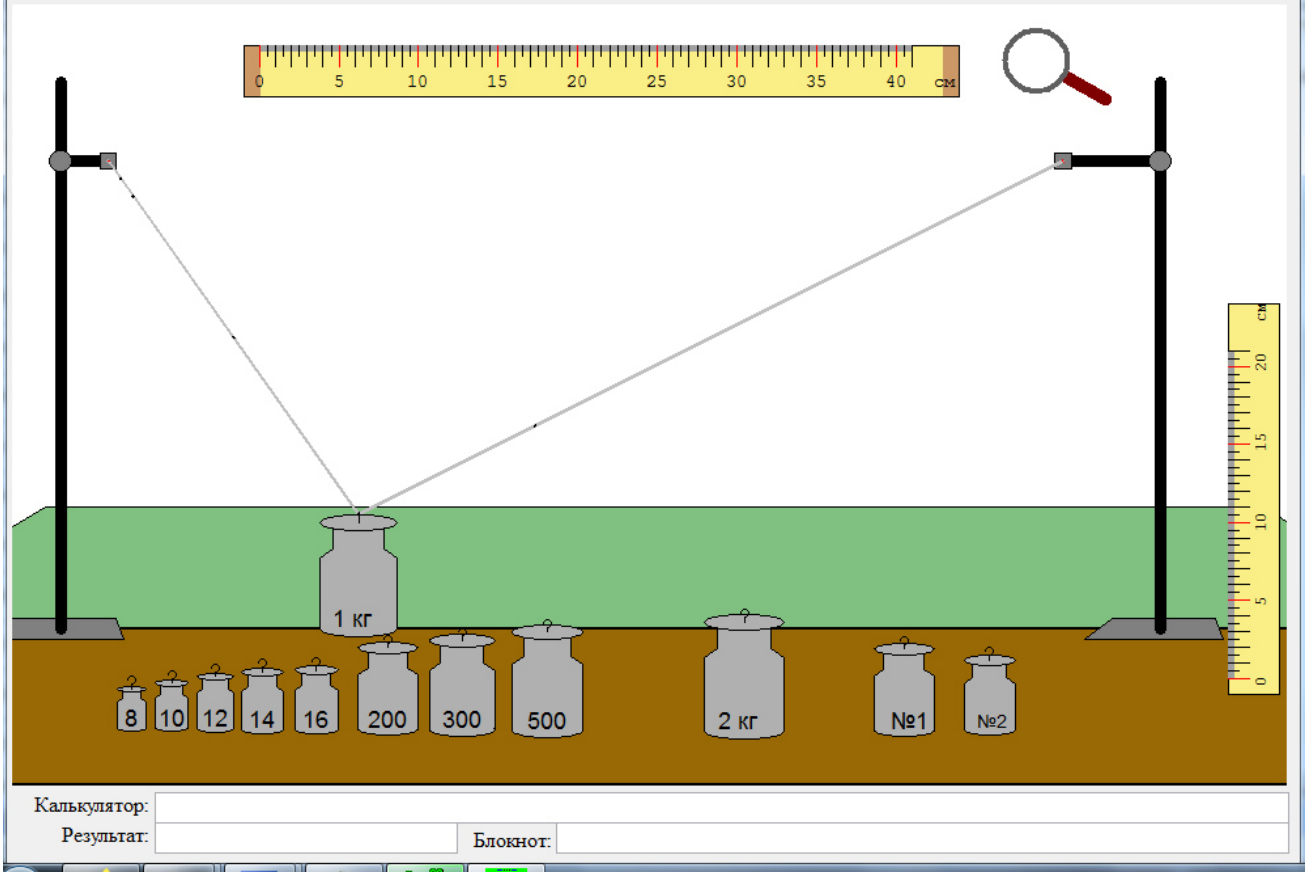Pick the 8 gram weight

(132, 704)
